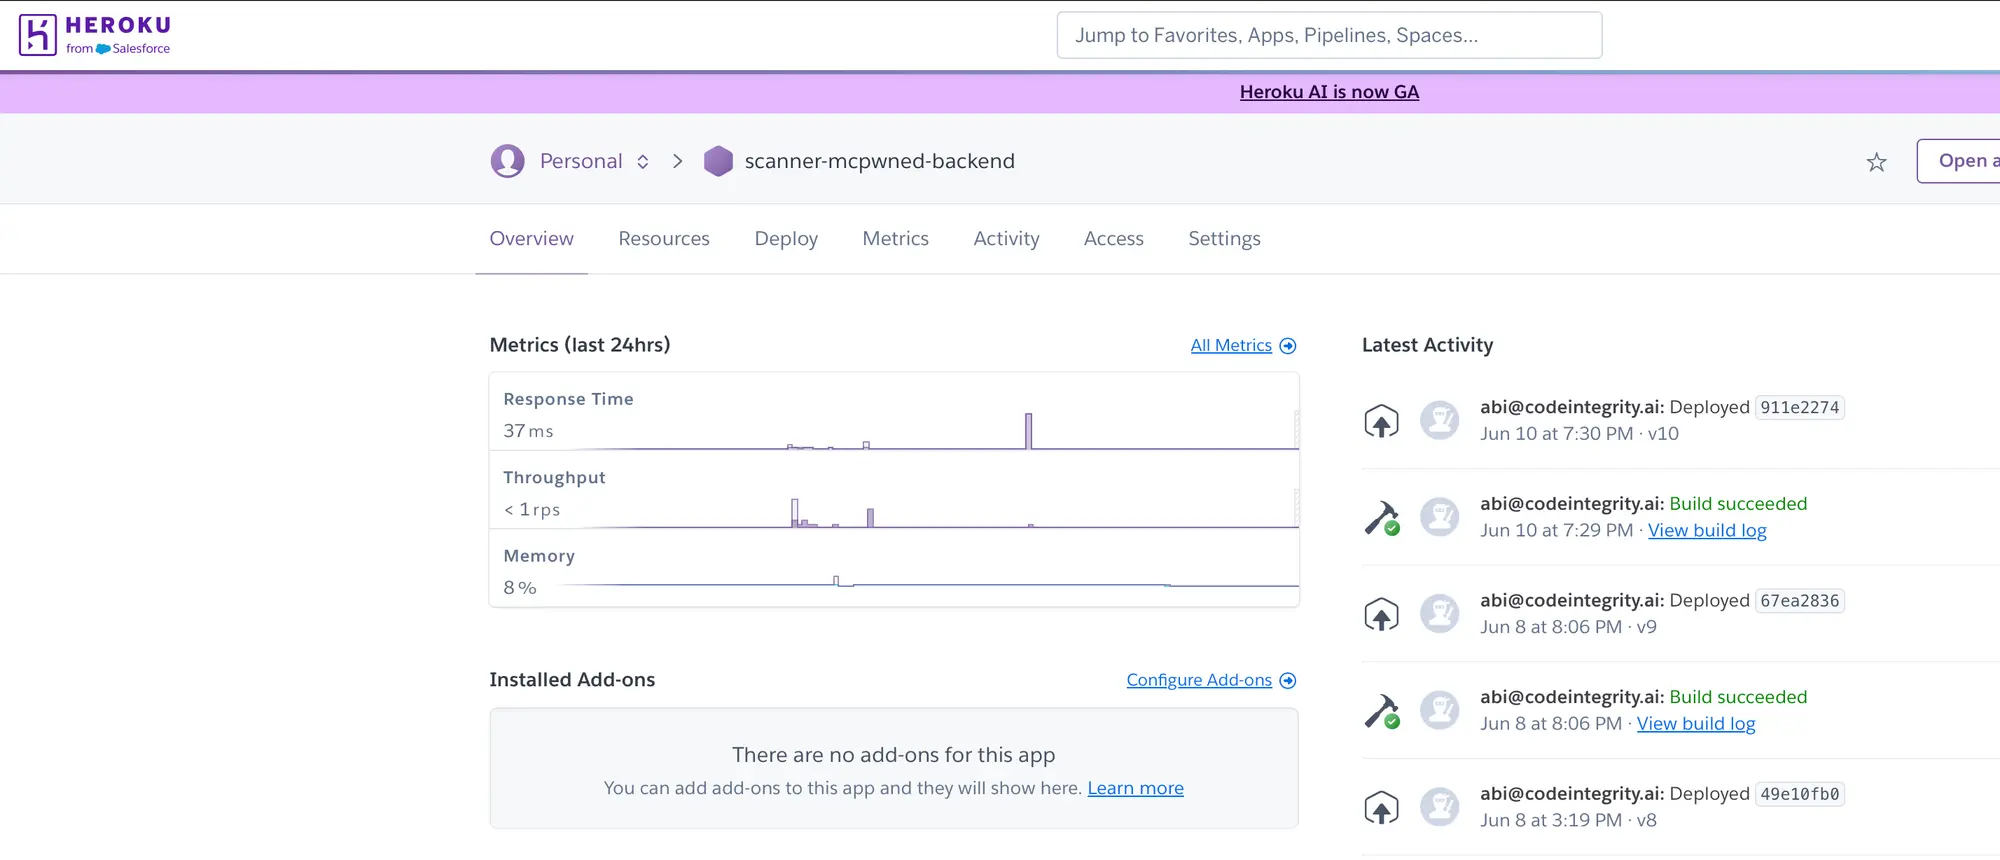The image size is (2000, 860).
Task: Click the Heroku logo icon
Action: click(38, 35)
